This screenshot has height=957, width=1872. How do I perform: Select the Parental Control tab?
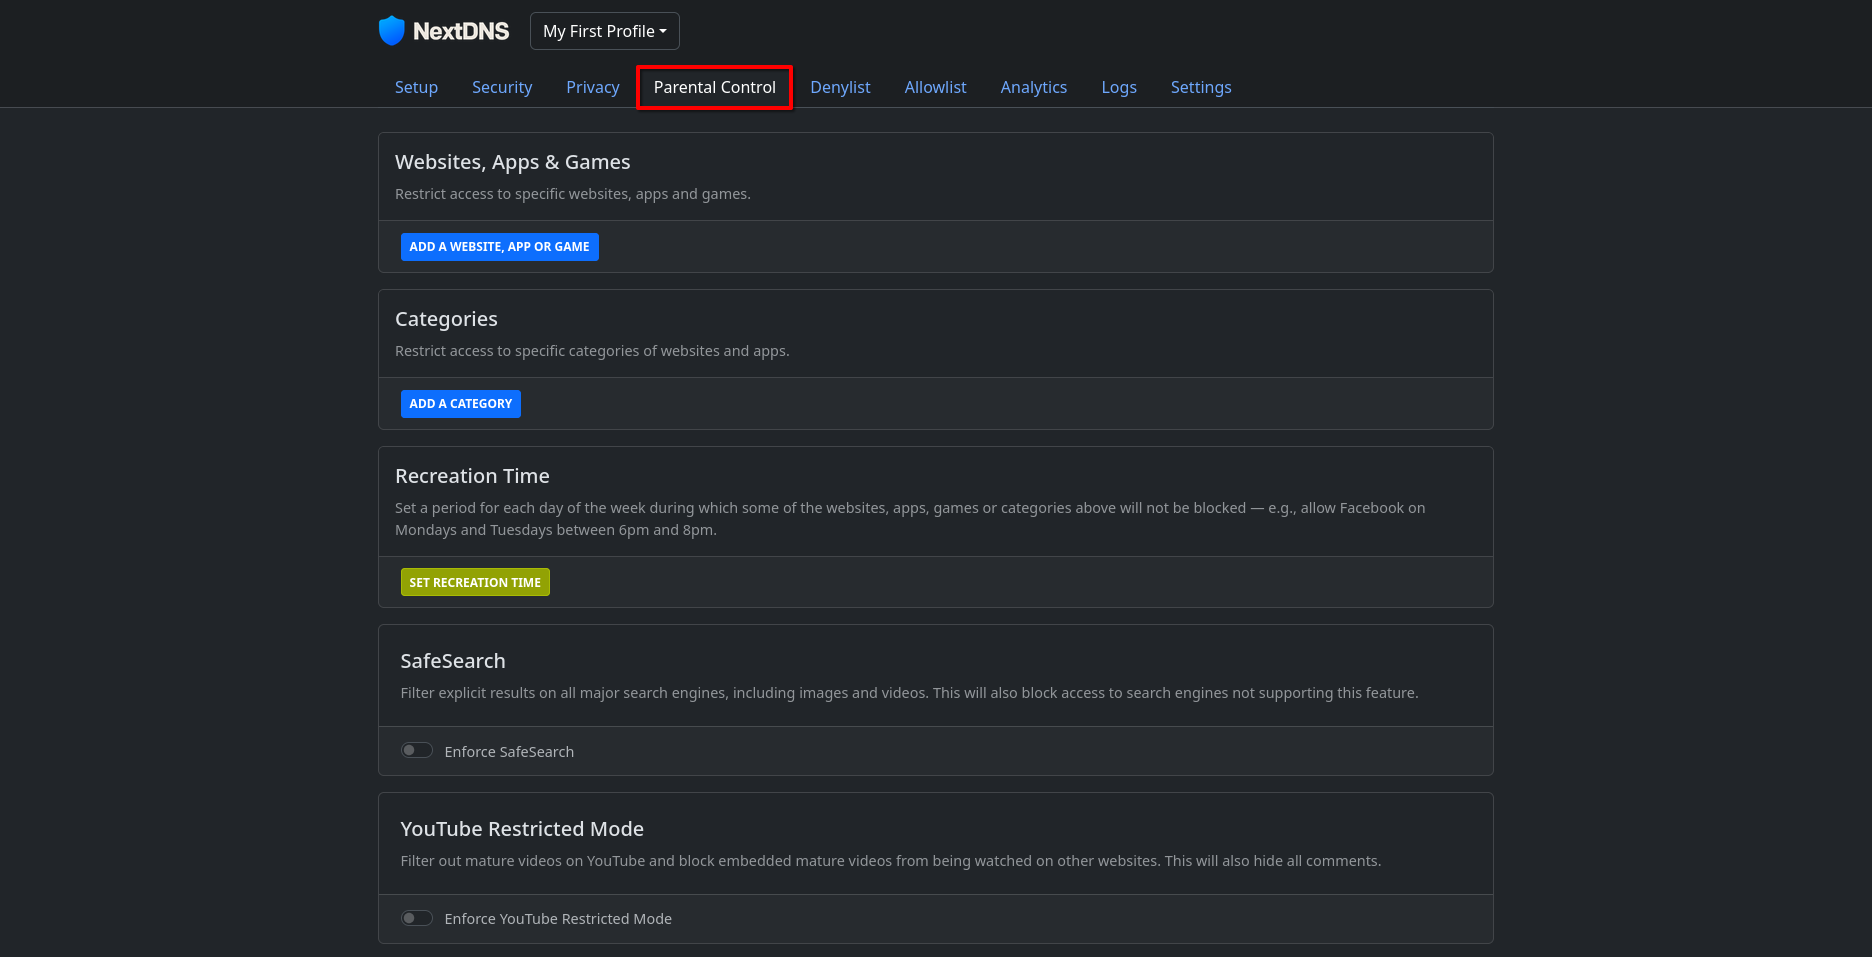point(715,87)
